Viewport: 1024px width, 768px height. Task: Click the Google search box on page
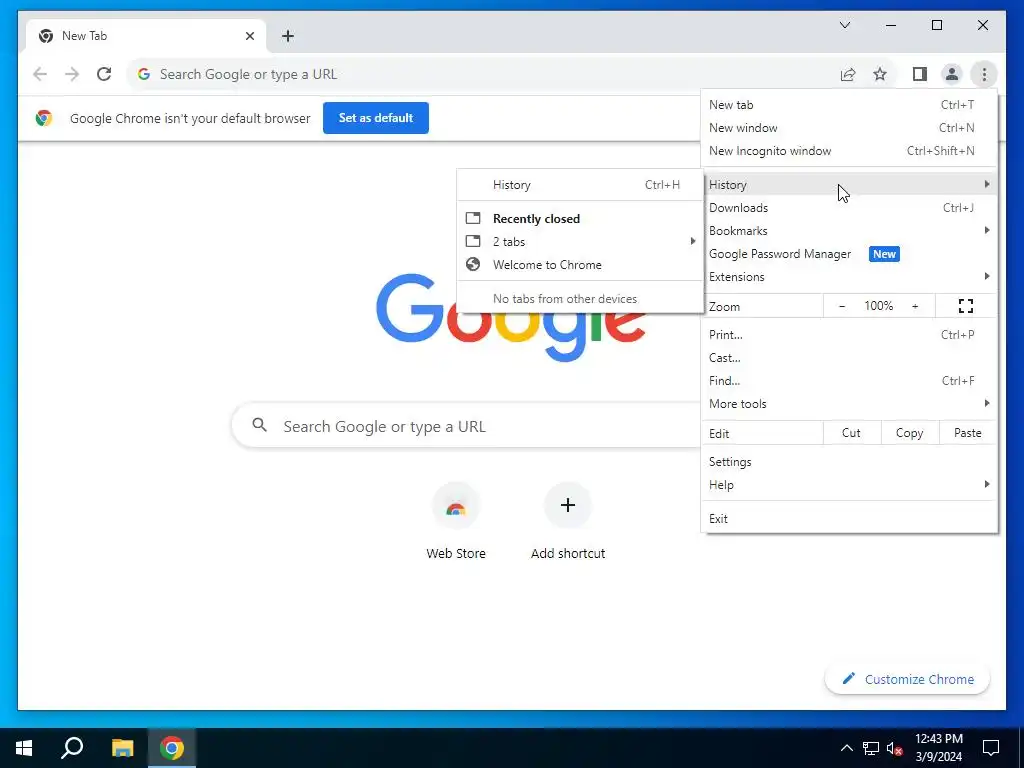[x=466, y=426]
